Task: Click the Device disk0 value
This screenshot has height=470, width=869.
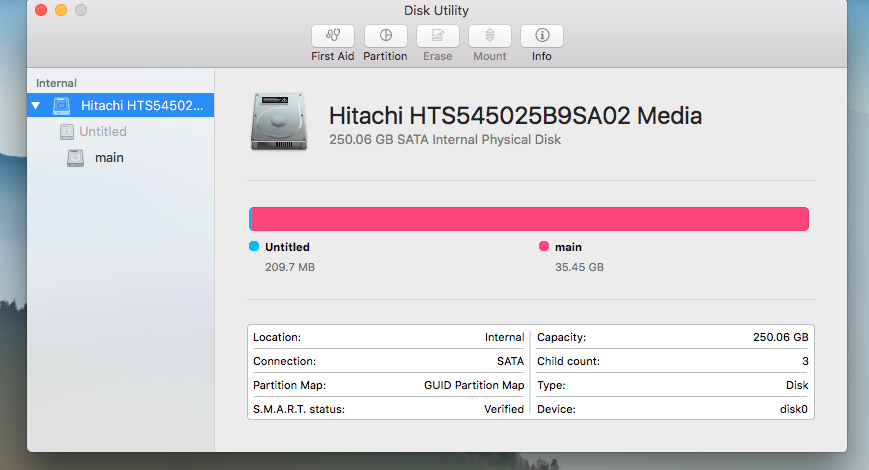Action: pos(794,409)
